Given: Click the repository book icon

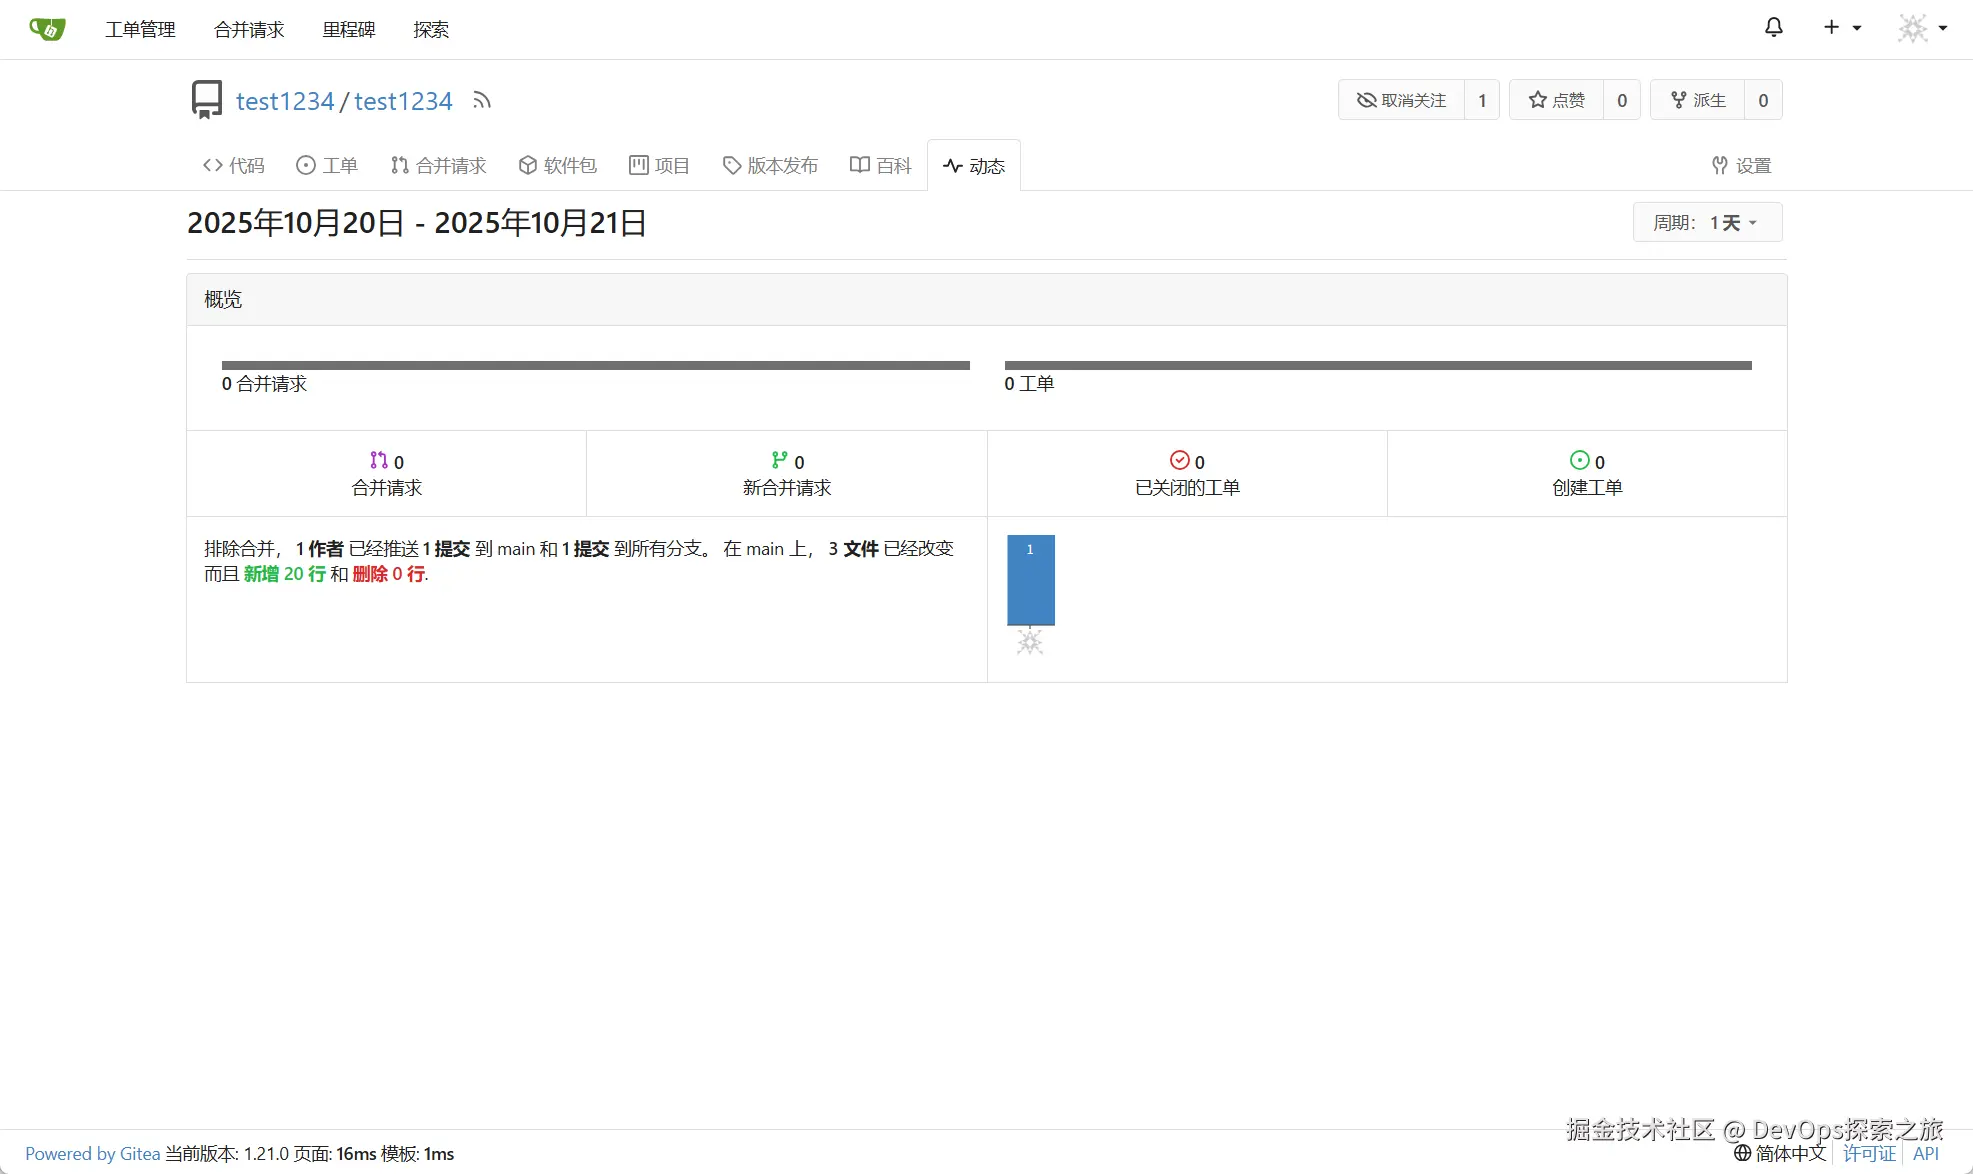Looking at the screenshot, I should [x=207, y=100].
